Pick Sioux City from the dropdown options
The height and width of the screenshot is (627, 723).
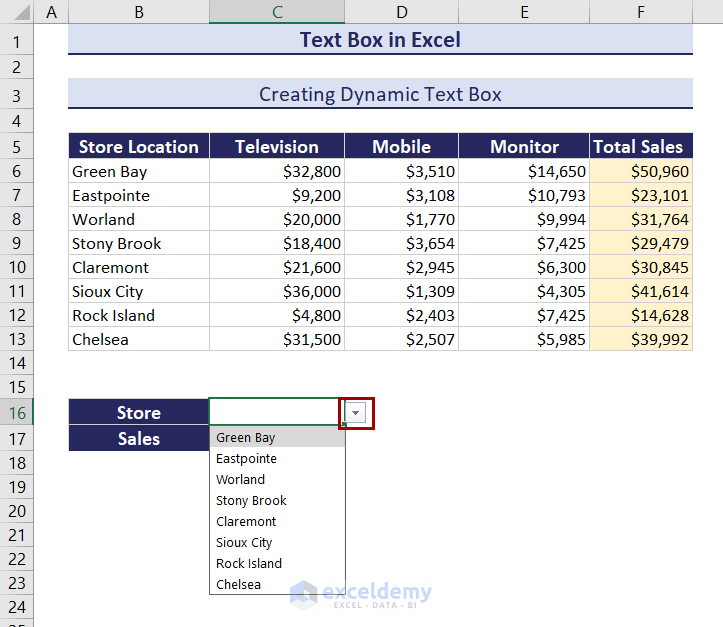244,542
